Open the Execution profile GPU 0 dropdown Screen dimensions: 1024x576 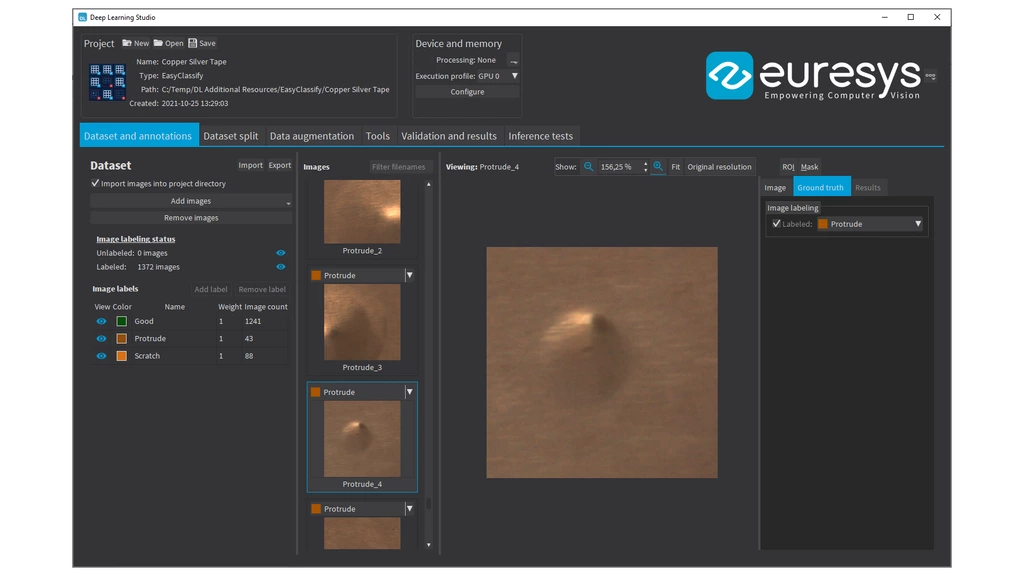(x=514, y=75)
